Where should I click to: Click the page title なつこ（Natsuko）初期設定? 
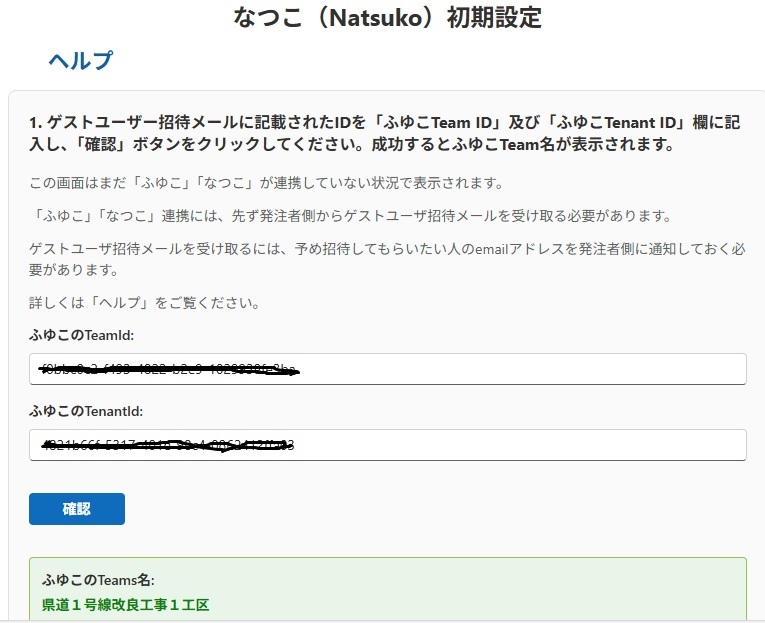pos(387,17)
